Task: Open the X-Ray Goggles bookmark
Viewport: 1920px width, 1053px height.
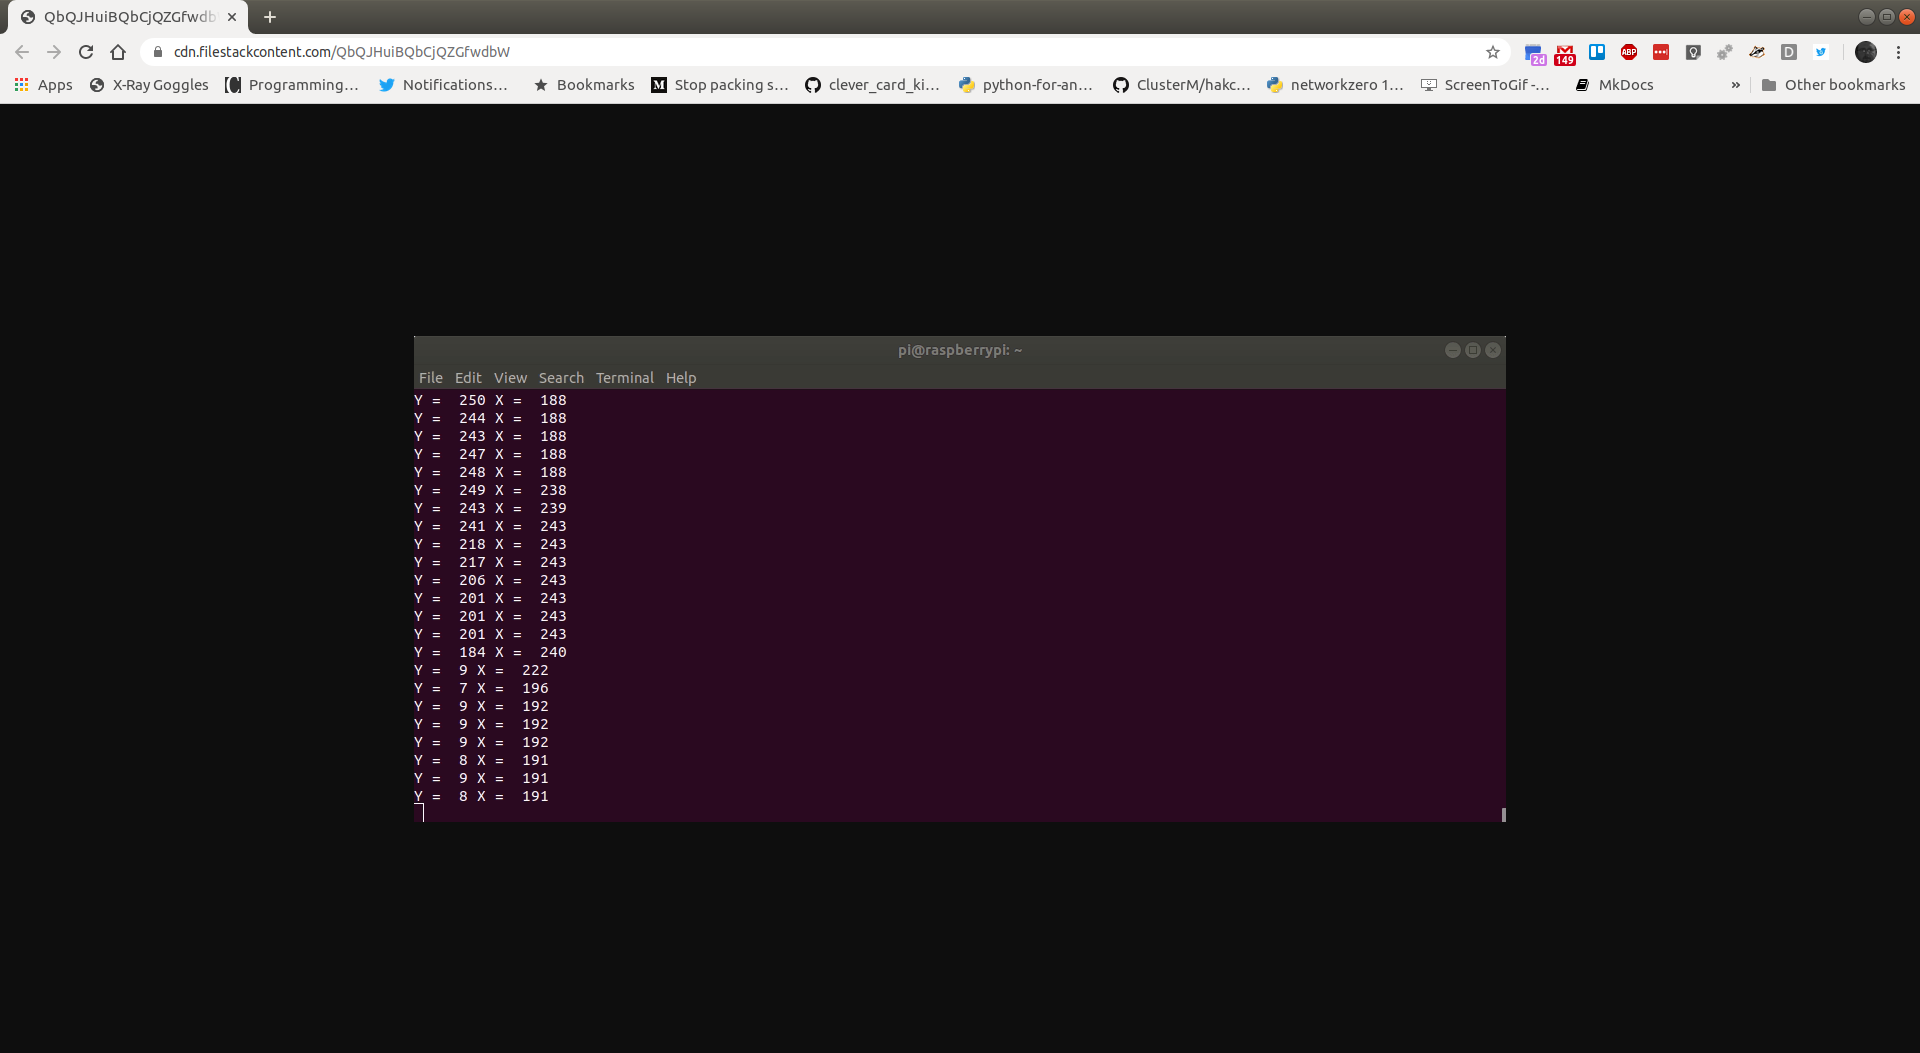Action: pos(149,85)
